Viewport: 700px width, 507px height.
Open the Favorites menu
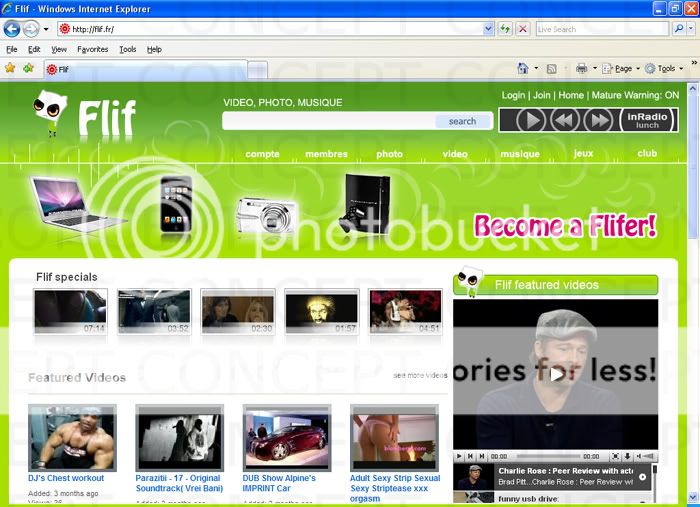92,50
